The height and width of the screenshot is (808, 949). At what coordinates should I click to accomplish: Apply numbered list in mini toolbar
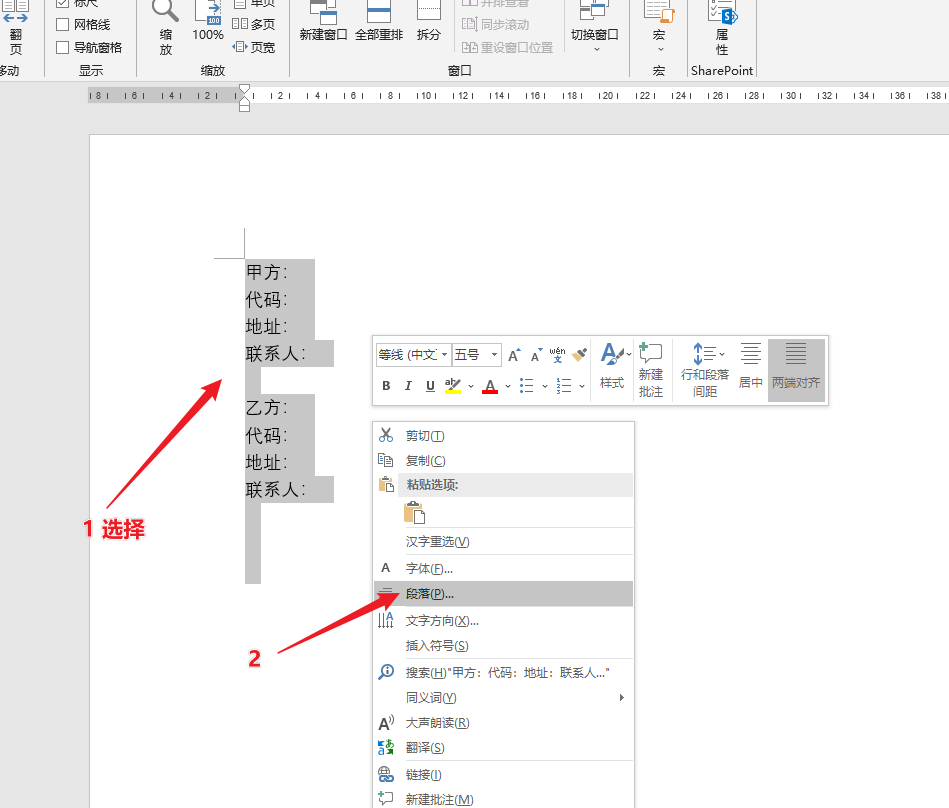563,386
